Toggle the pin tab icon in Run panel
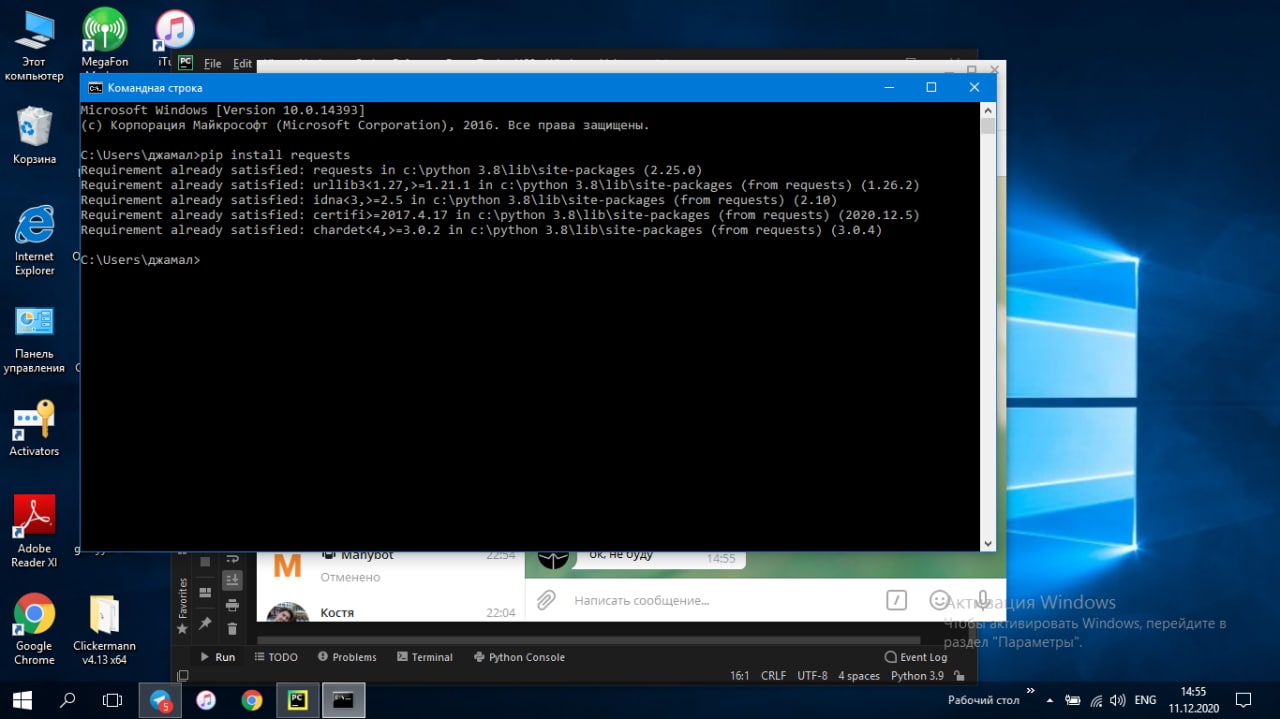Screen dimensions: 1280x719 click(x=205, y=622)
